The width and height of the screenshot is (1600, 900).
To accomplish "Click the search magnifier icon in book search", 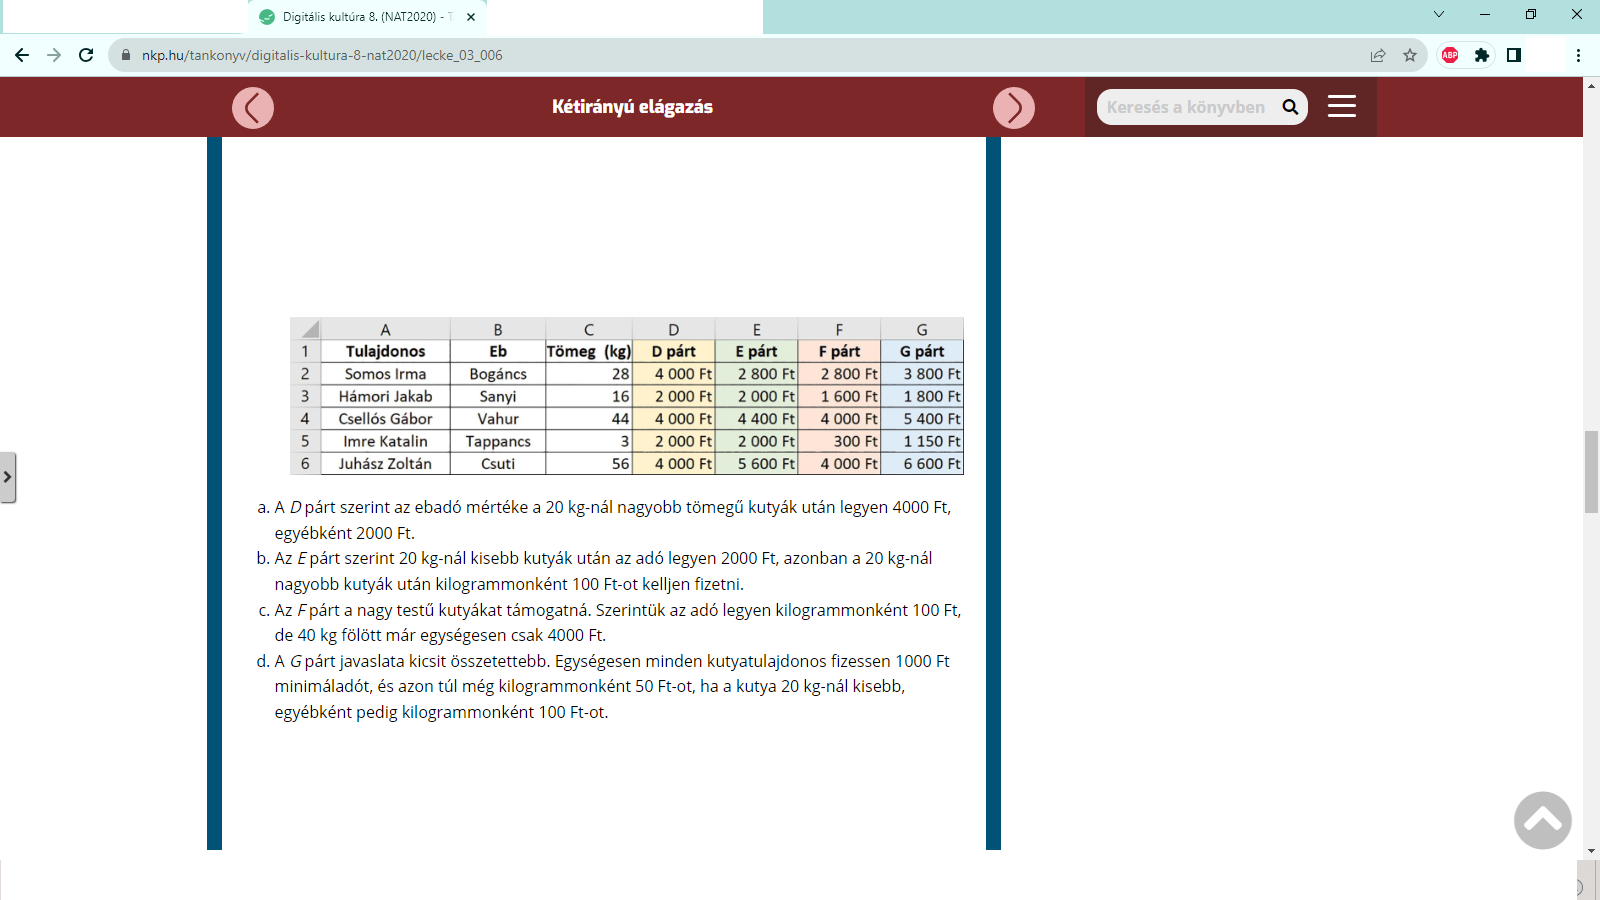I will tap(1290, 107).
